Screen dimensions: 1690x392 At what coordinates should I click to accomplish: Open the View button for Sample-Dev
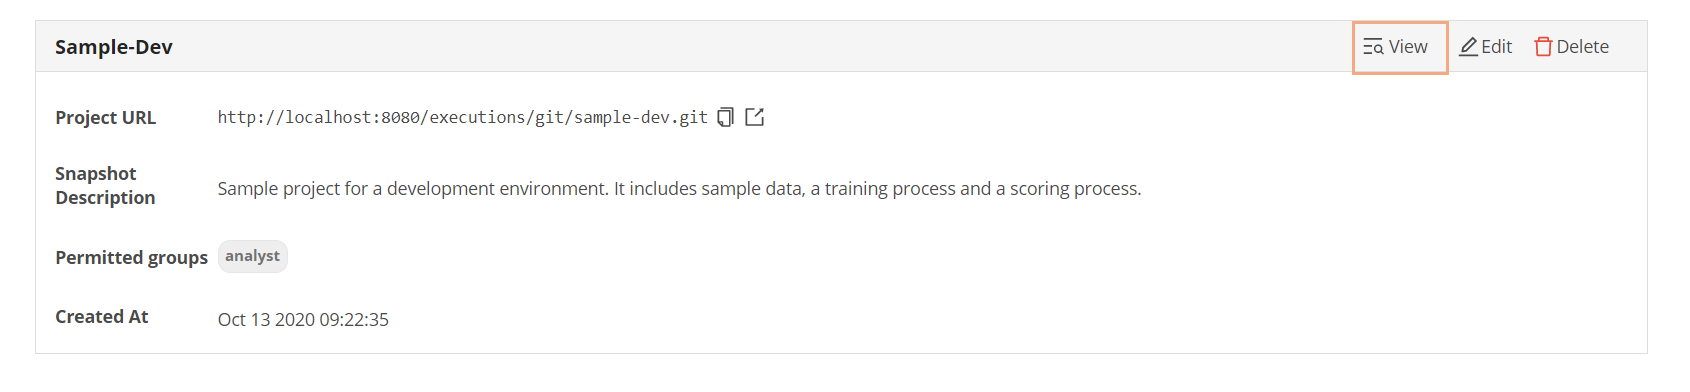pos(1400,47)
